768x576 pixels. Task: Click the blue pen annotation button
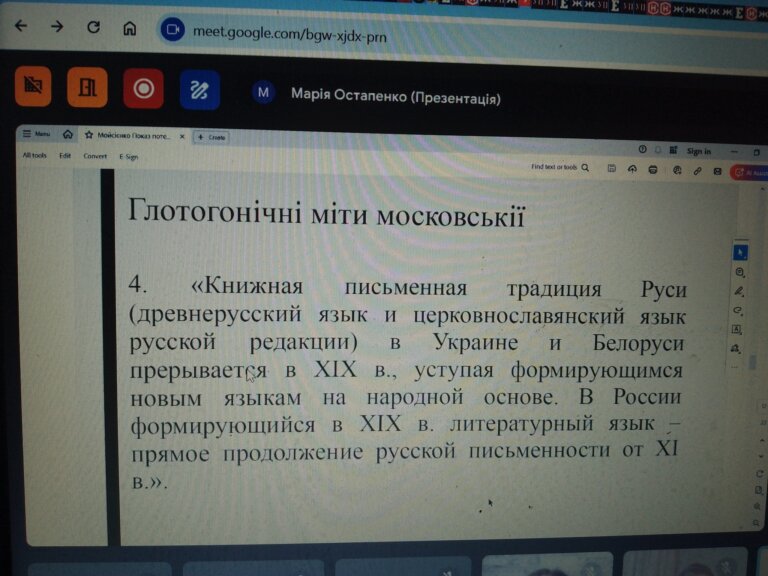[200, 90]
